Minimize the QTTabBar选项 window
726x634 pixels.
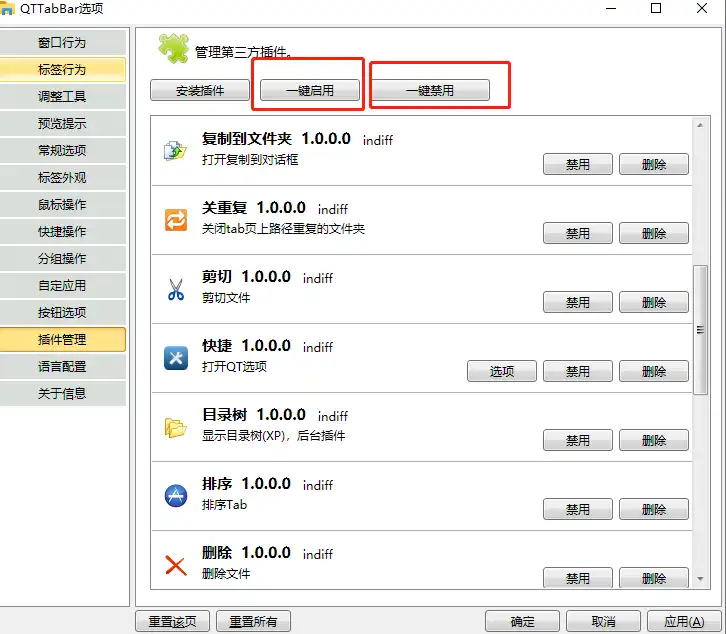611,8
